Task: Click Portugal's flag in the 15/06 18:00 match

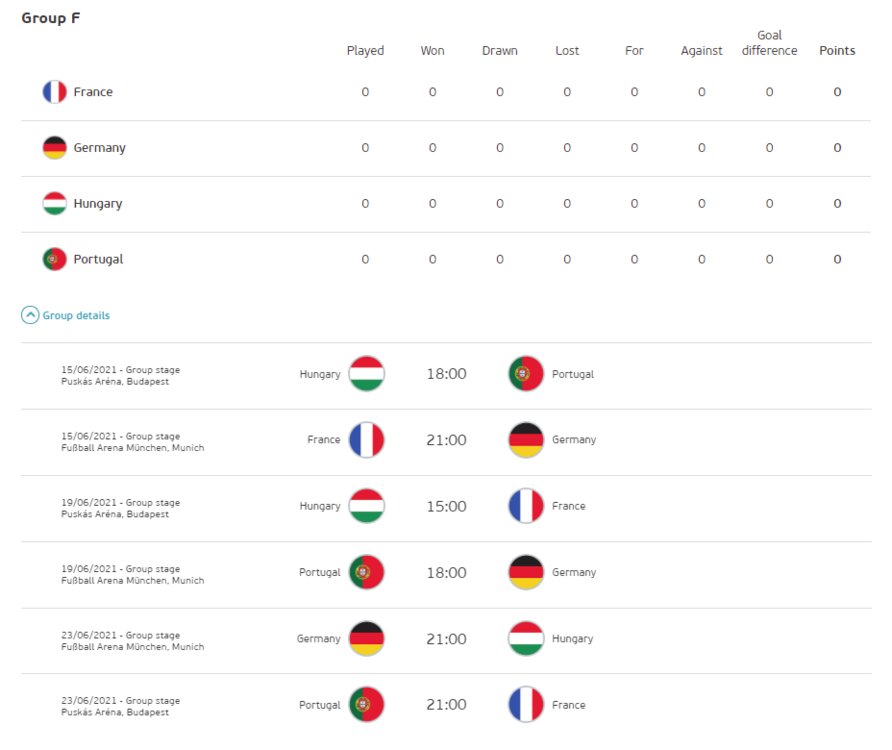Action: 526,374
